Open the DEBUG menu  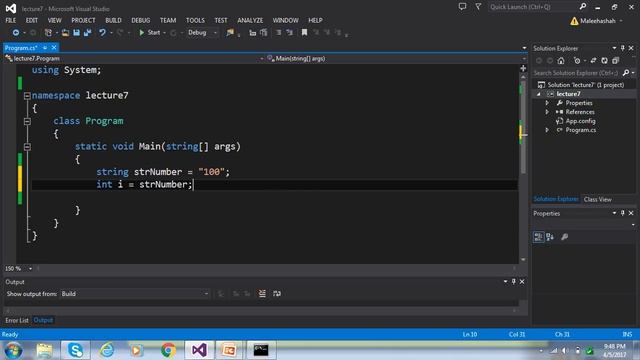tap(141, 20)
